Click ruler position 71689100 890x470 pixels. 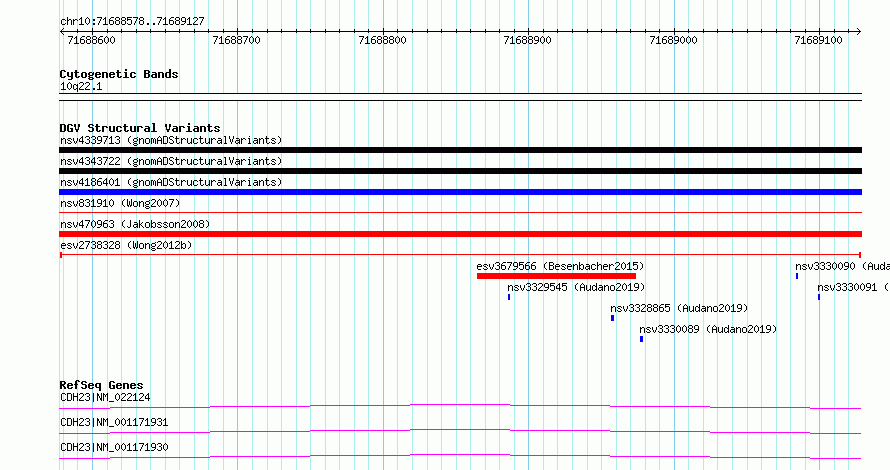(818, 40)
